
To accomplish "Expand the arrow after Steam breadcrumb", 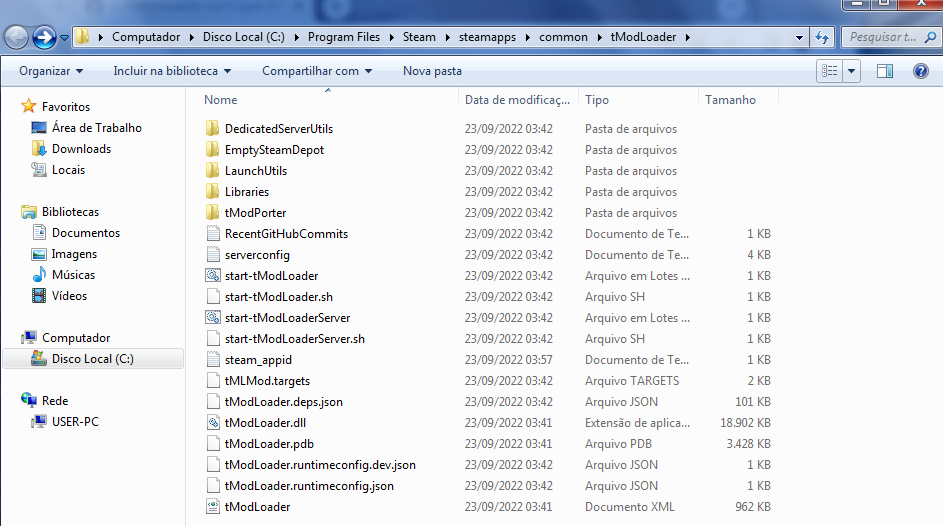I will click(447, 37).
